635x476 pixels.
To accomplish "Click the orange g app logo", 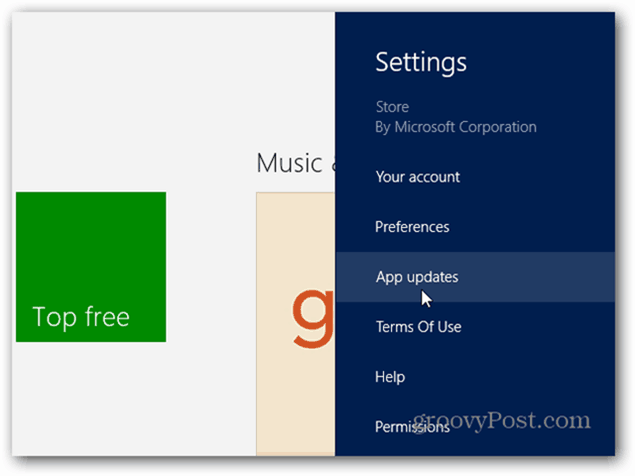I will coord(313,318).
